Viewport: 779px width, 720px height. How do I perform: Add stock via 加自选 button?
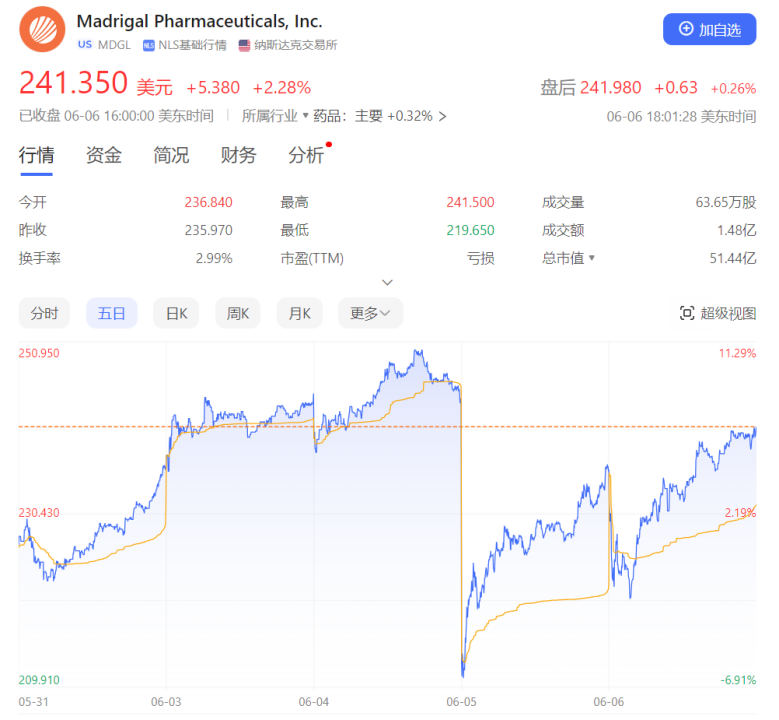[x=709, y=29]
